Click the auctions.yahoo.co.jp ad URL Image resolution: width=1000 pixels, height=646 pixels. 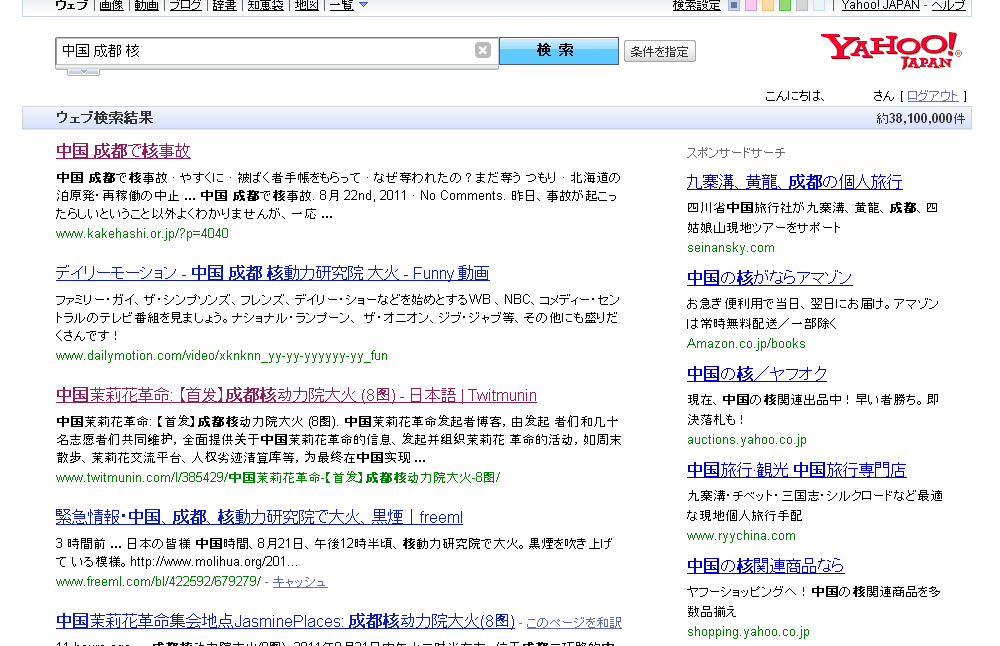(747, 439)
